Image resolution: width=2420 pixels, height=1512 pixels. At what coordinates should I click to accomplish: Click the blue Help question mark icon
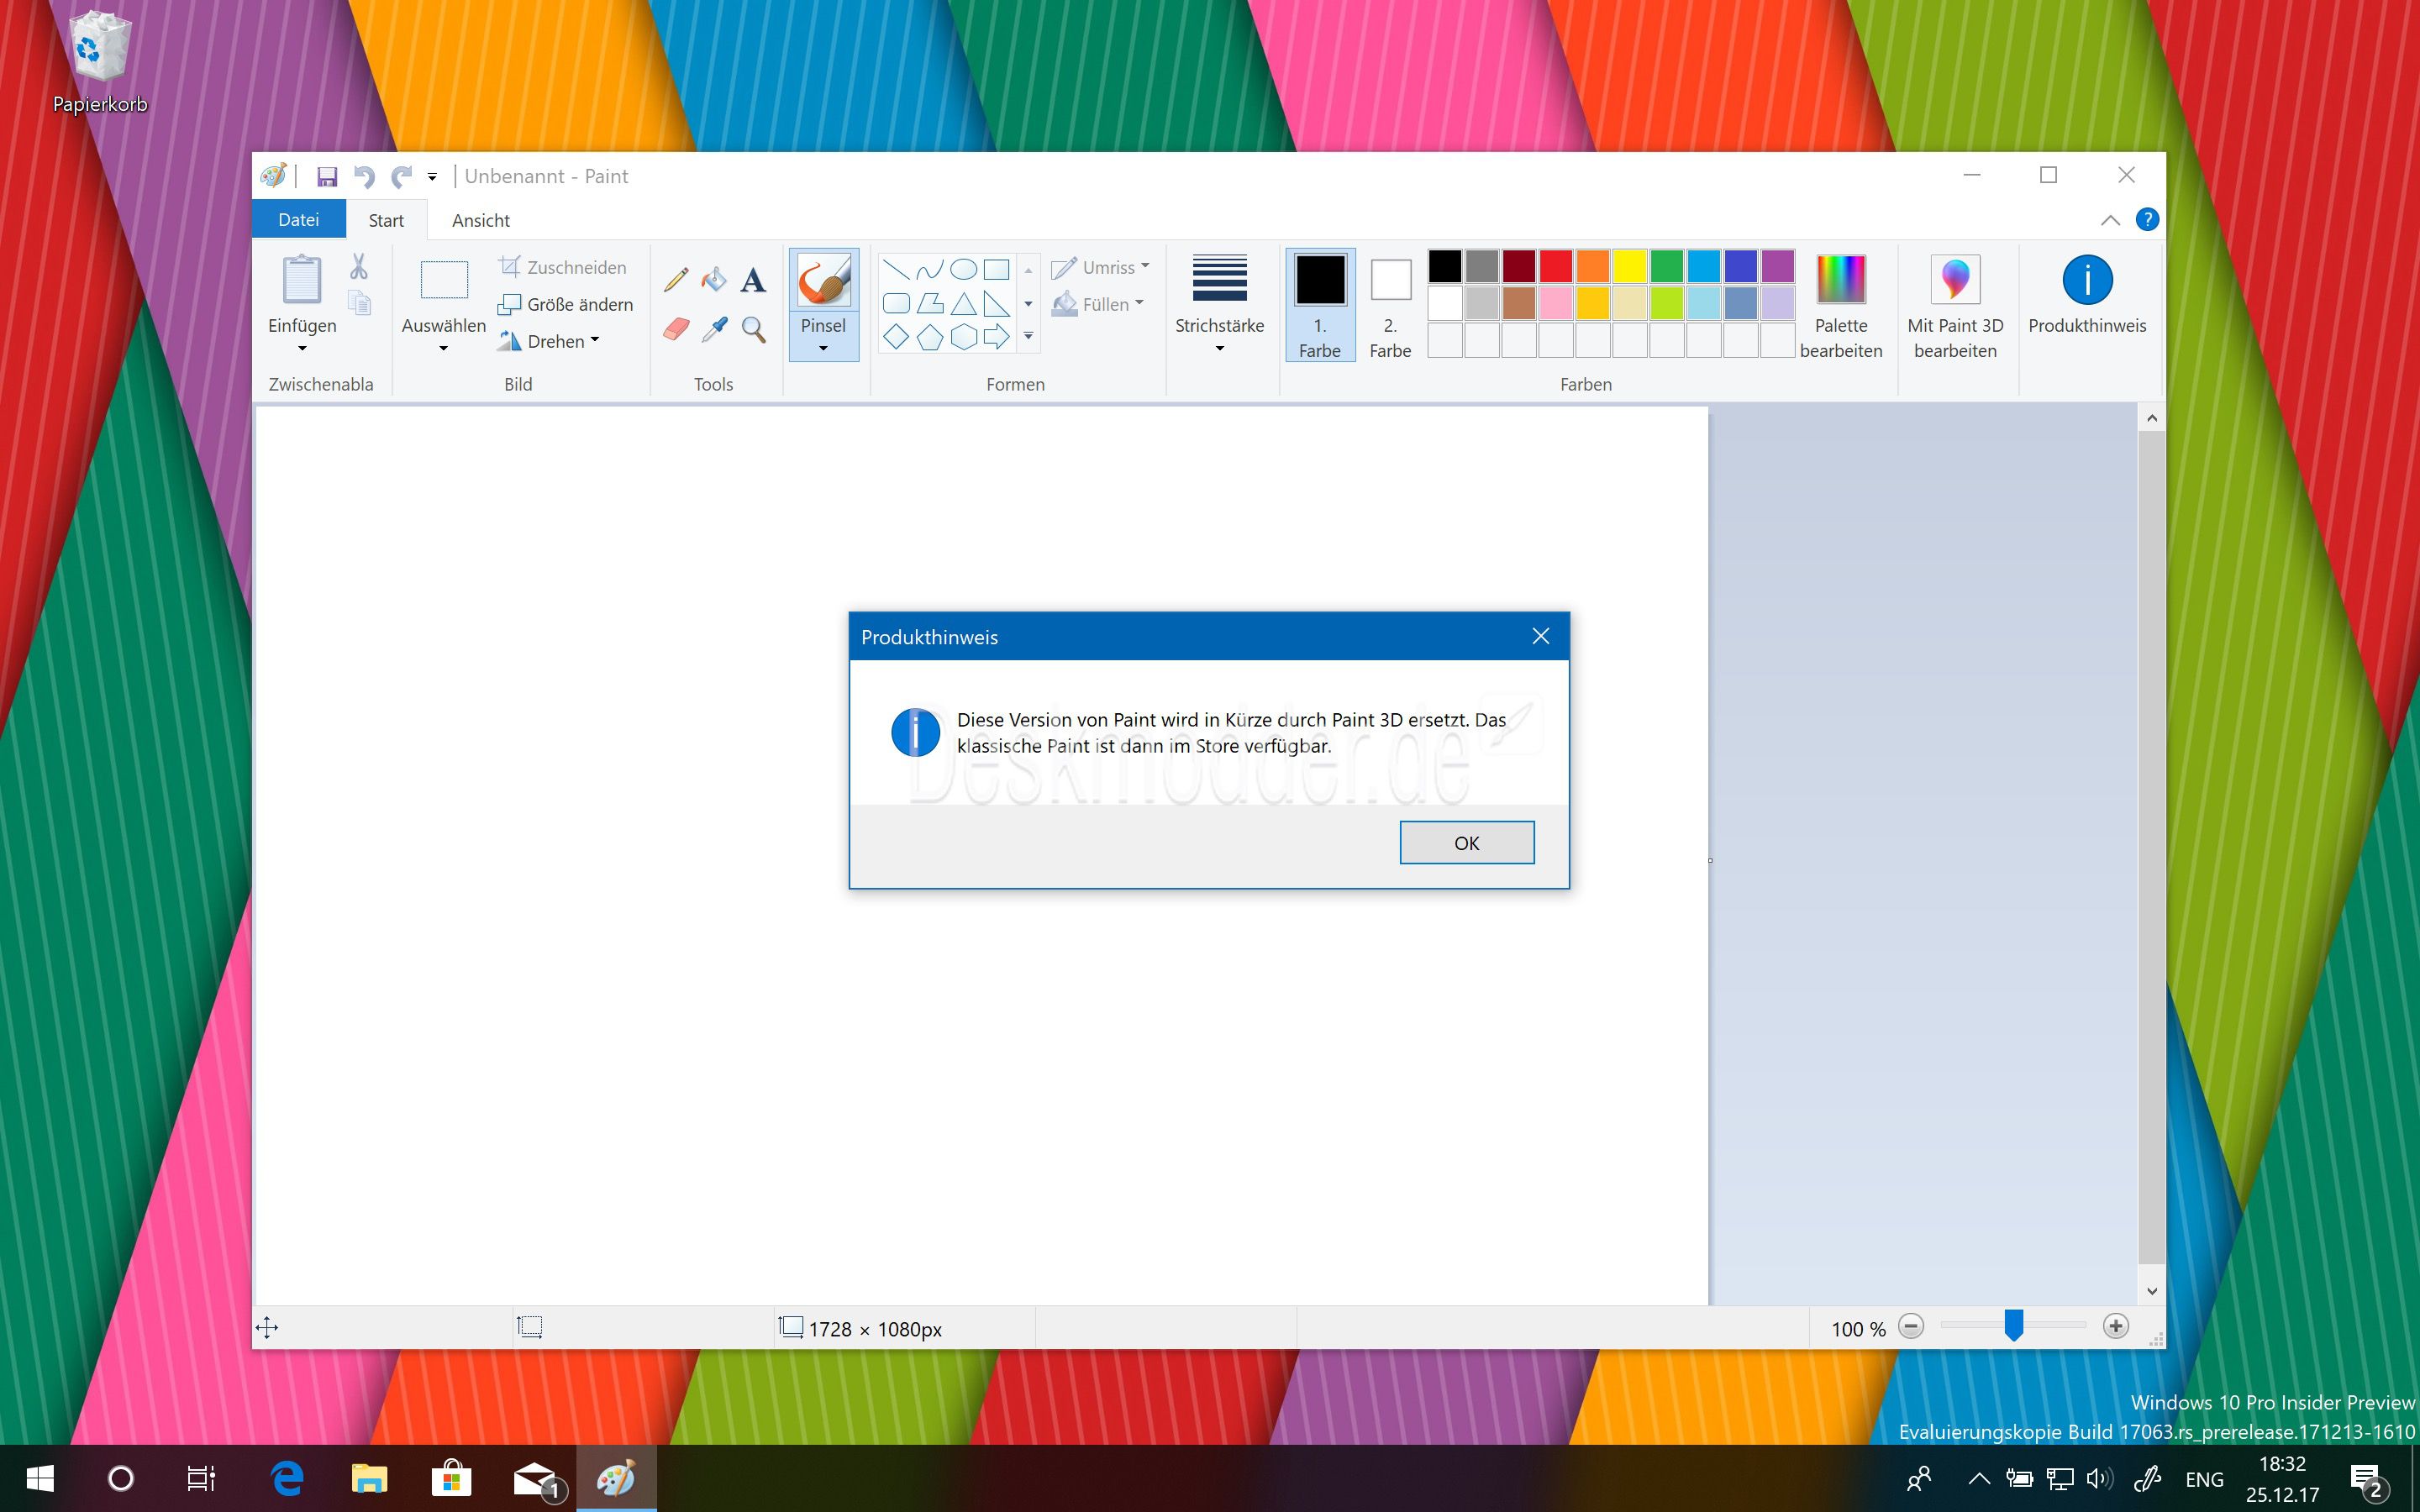[x=2147, y=220]
